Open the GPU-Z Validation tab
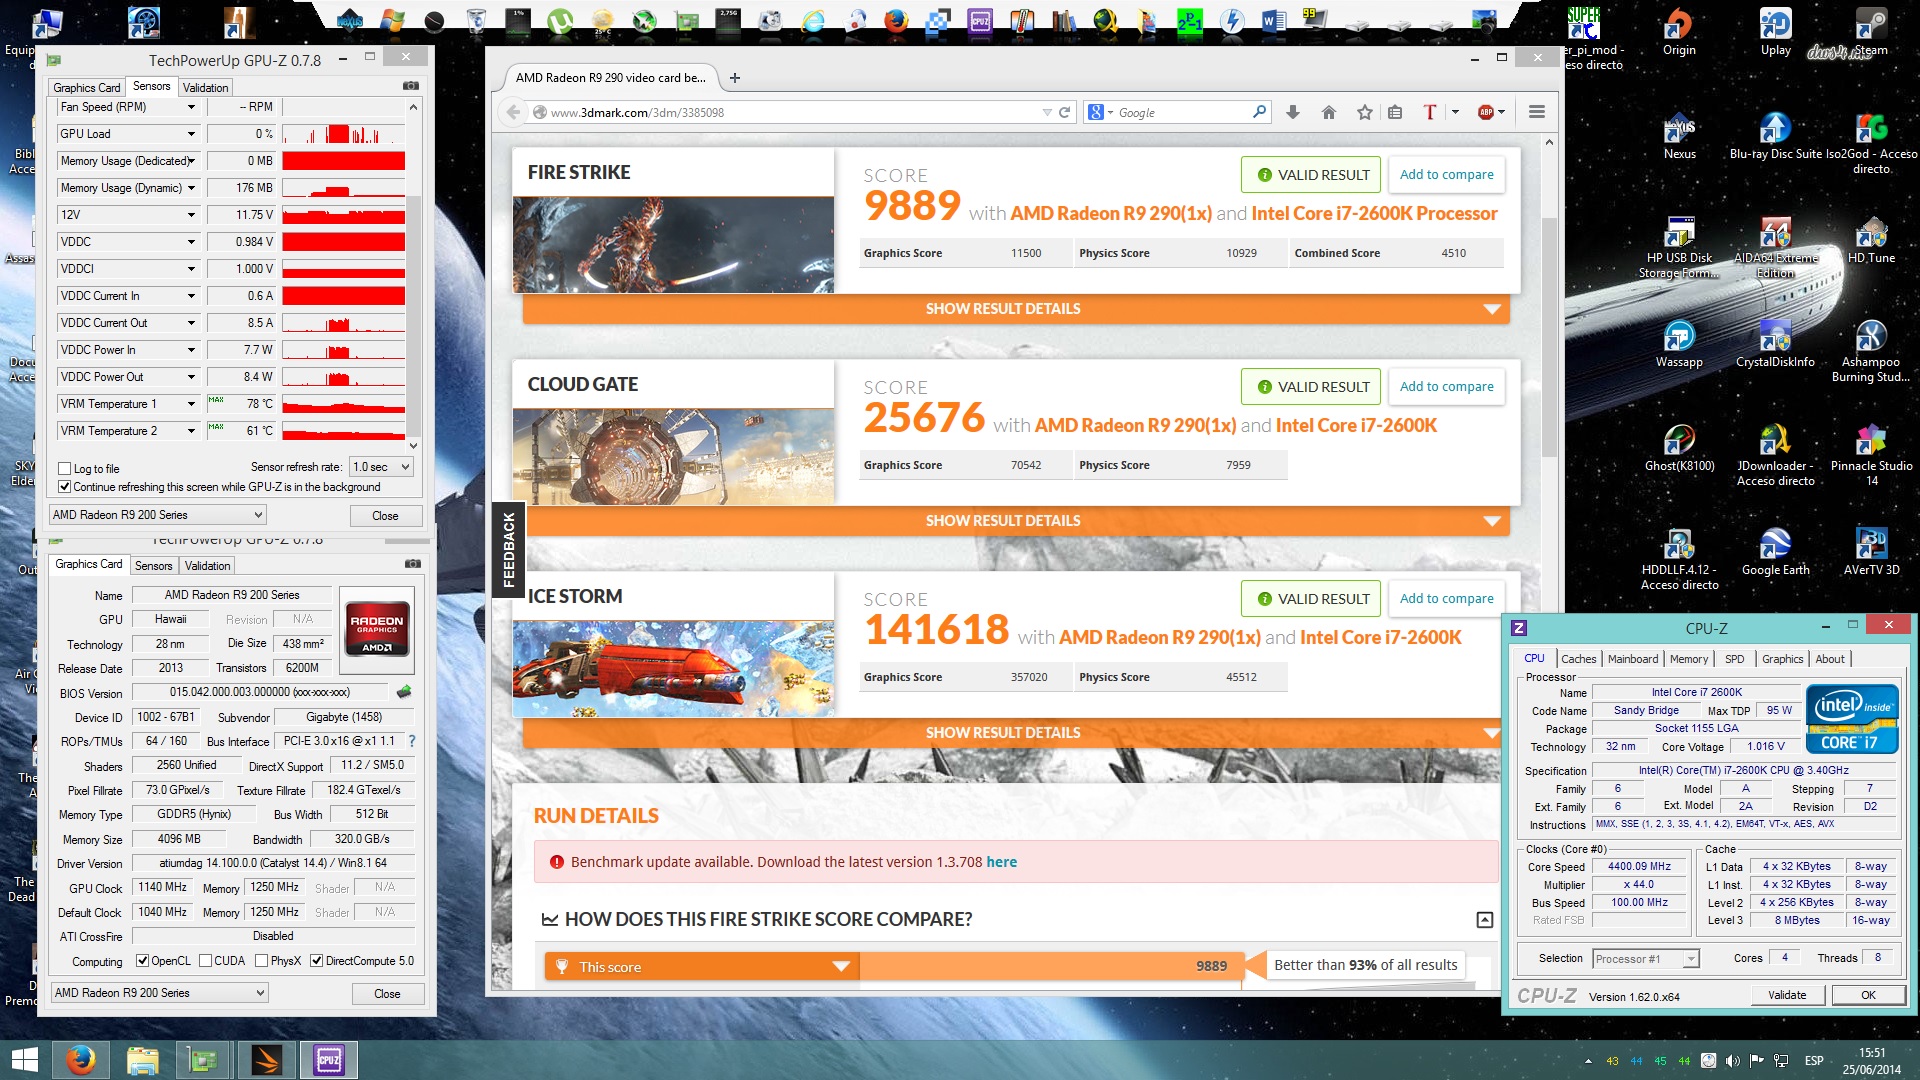This screenshot has height=1080, width=1920. point(205,87)
